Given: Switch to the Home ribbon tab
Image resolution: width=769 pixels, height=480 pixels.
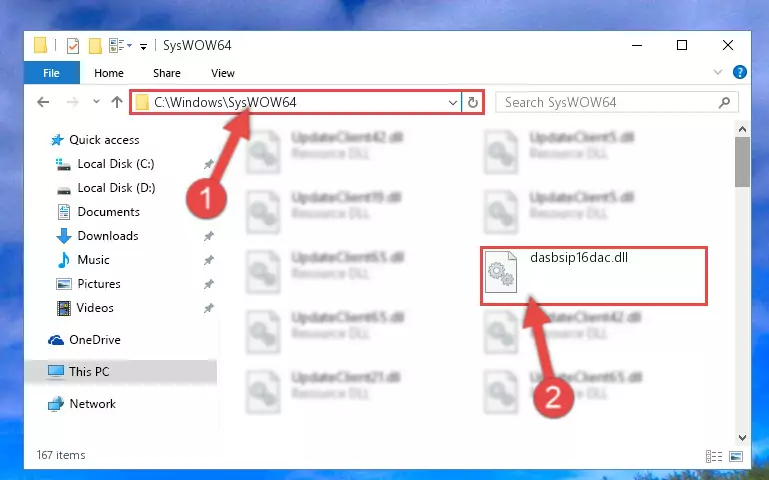Looking at the screenshot, I should coord(109,73).
